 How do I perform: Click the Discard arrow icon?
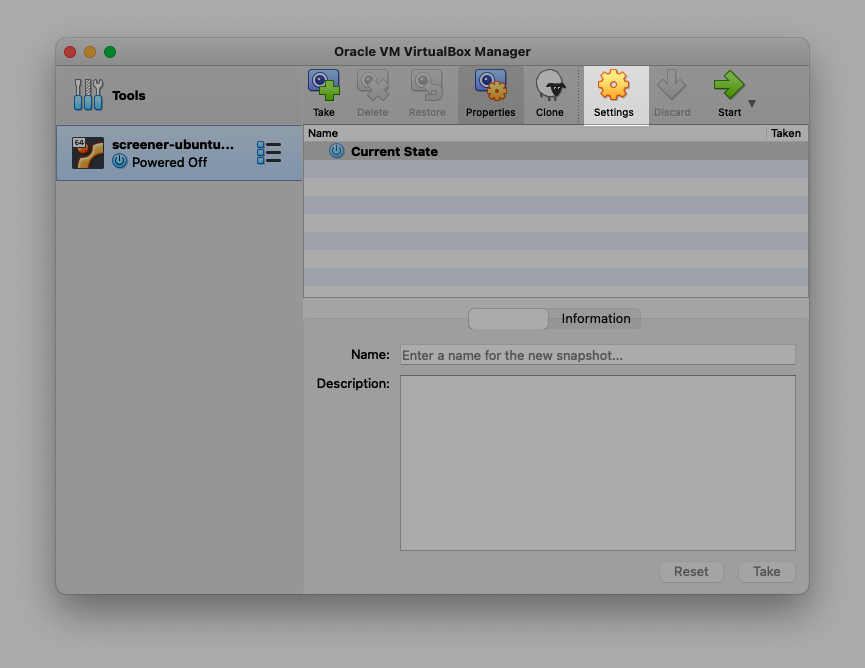672,94
